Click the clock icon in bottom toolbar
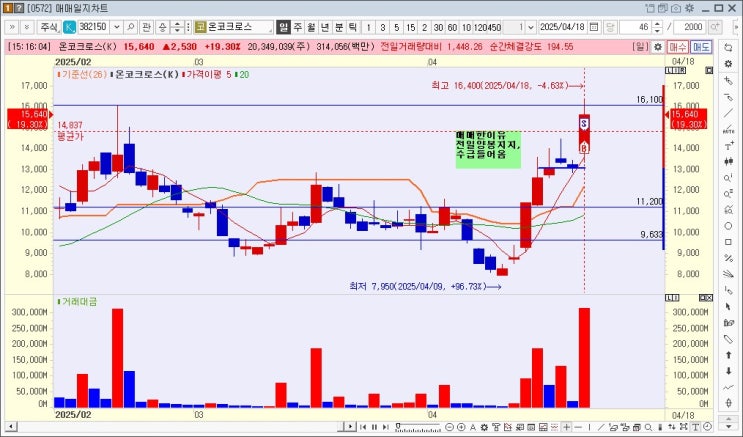The image size is (743, 437). [707, 427]
